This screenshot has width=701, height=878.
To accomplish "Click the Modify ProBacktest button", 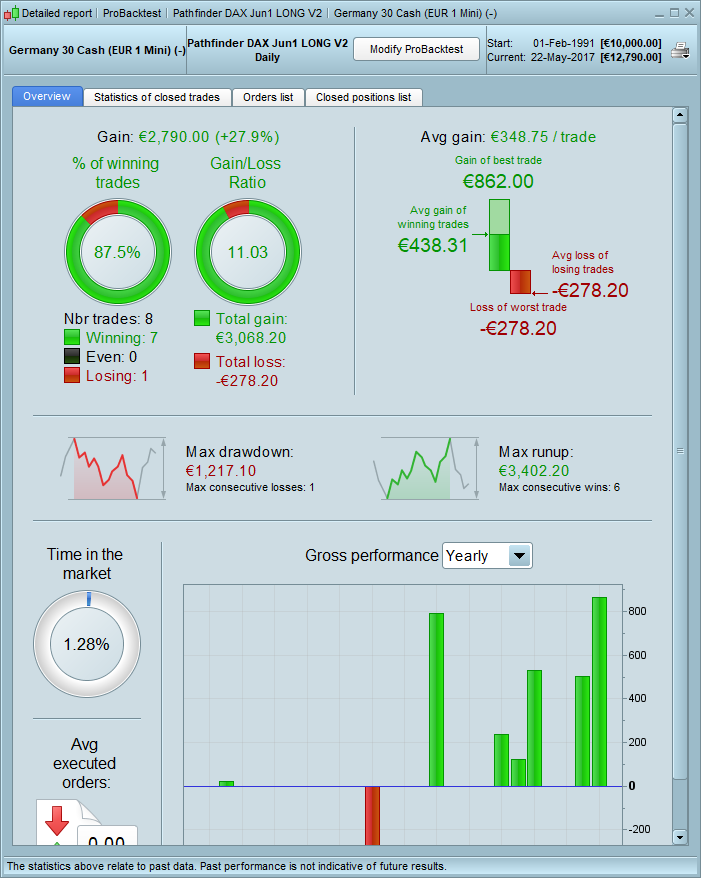I will (x=417, y=49).
